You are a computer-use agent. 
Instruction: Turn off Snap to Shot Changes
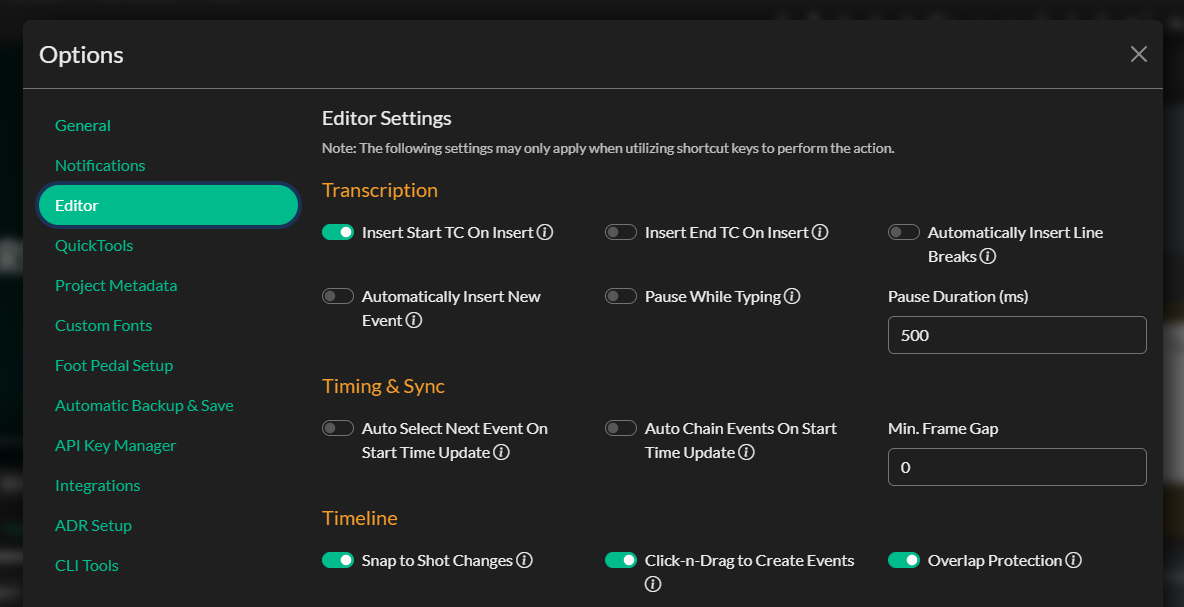(x=338, y=561)
